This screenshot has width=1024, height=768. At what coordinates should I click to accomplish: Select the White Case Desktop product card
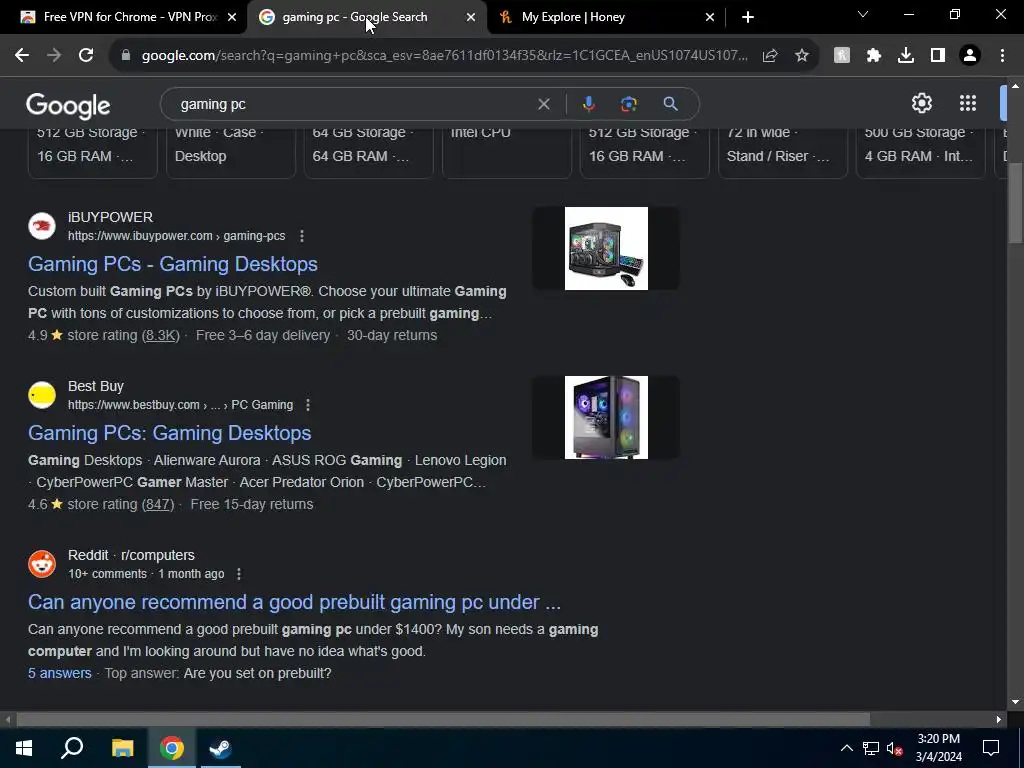pyautogui.click(x=231, y=153)
